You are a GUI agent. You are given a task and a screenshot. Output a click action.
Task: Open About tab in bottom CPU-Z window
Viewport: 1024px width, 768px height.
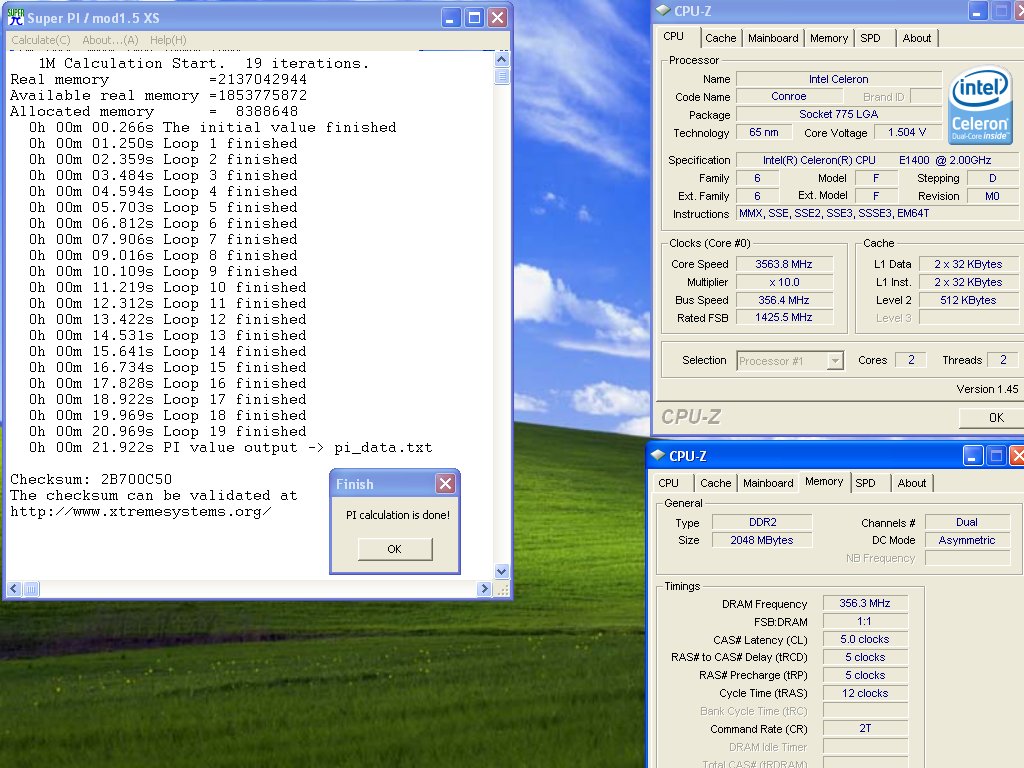(912, 483)
